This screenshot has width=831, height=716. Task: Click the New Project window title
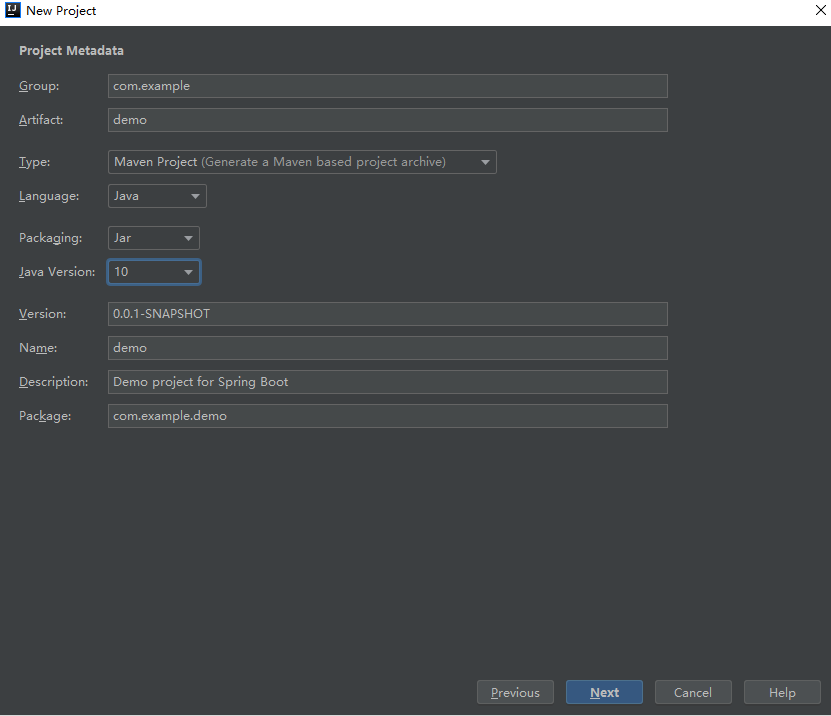(61, 11)
